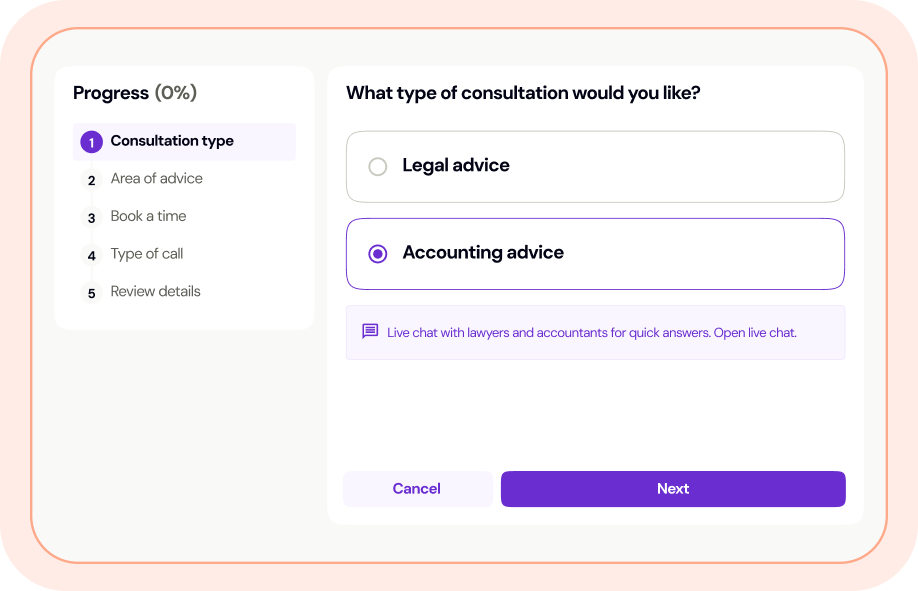The width and height of the screenshot is (918, 591).
Task: Click the step 3 numbered circle
Action: [91, 217]
